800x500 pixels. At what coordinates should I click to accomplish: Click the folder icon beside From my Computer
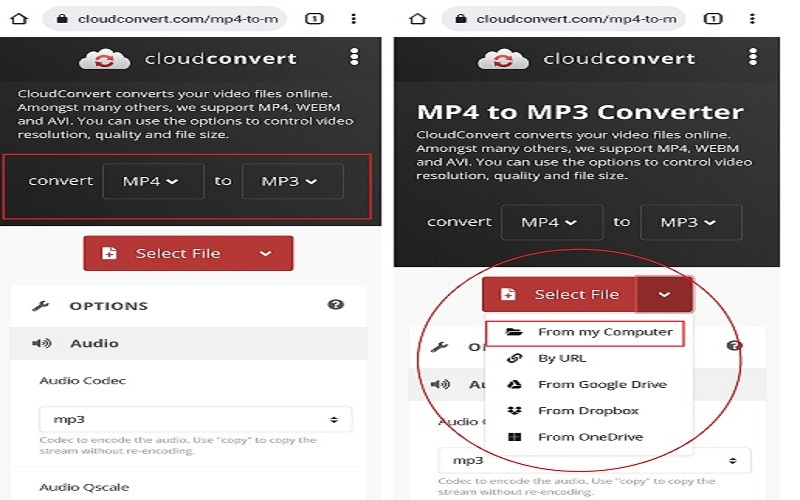(514, 332)
